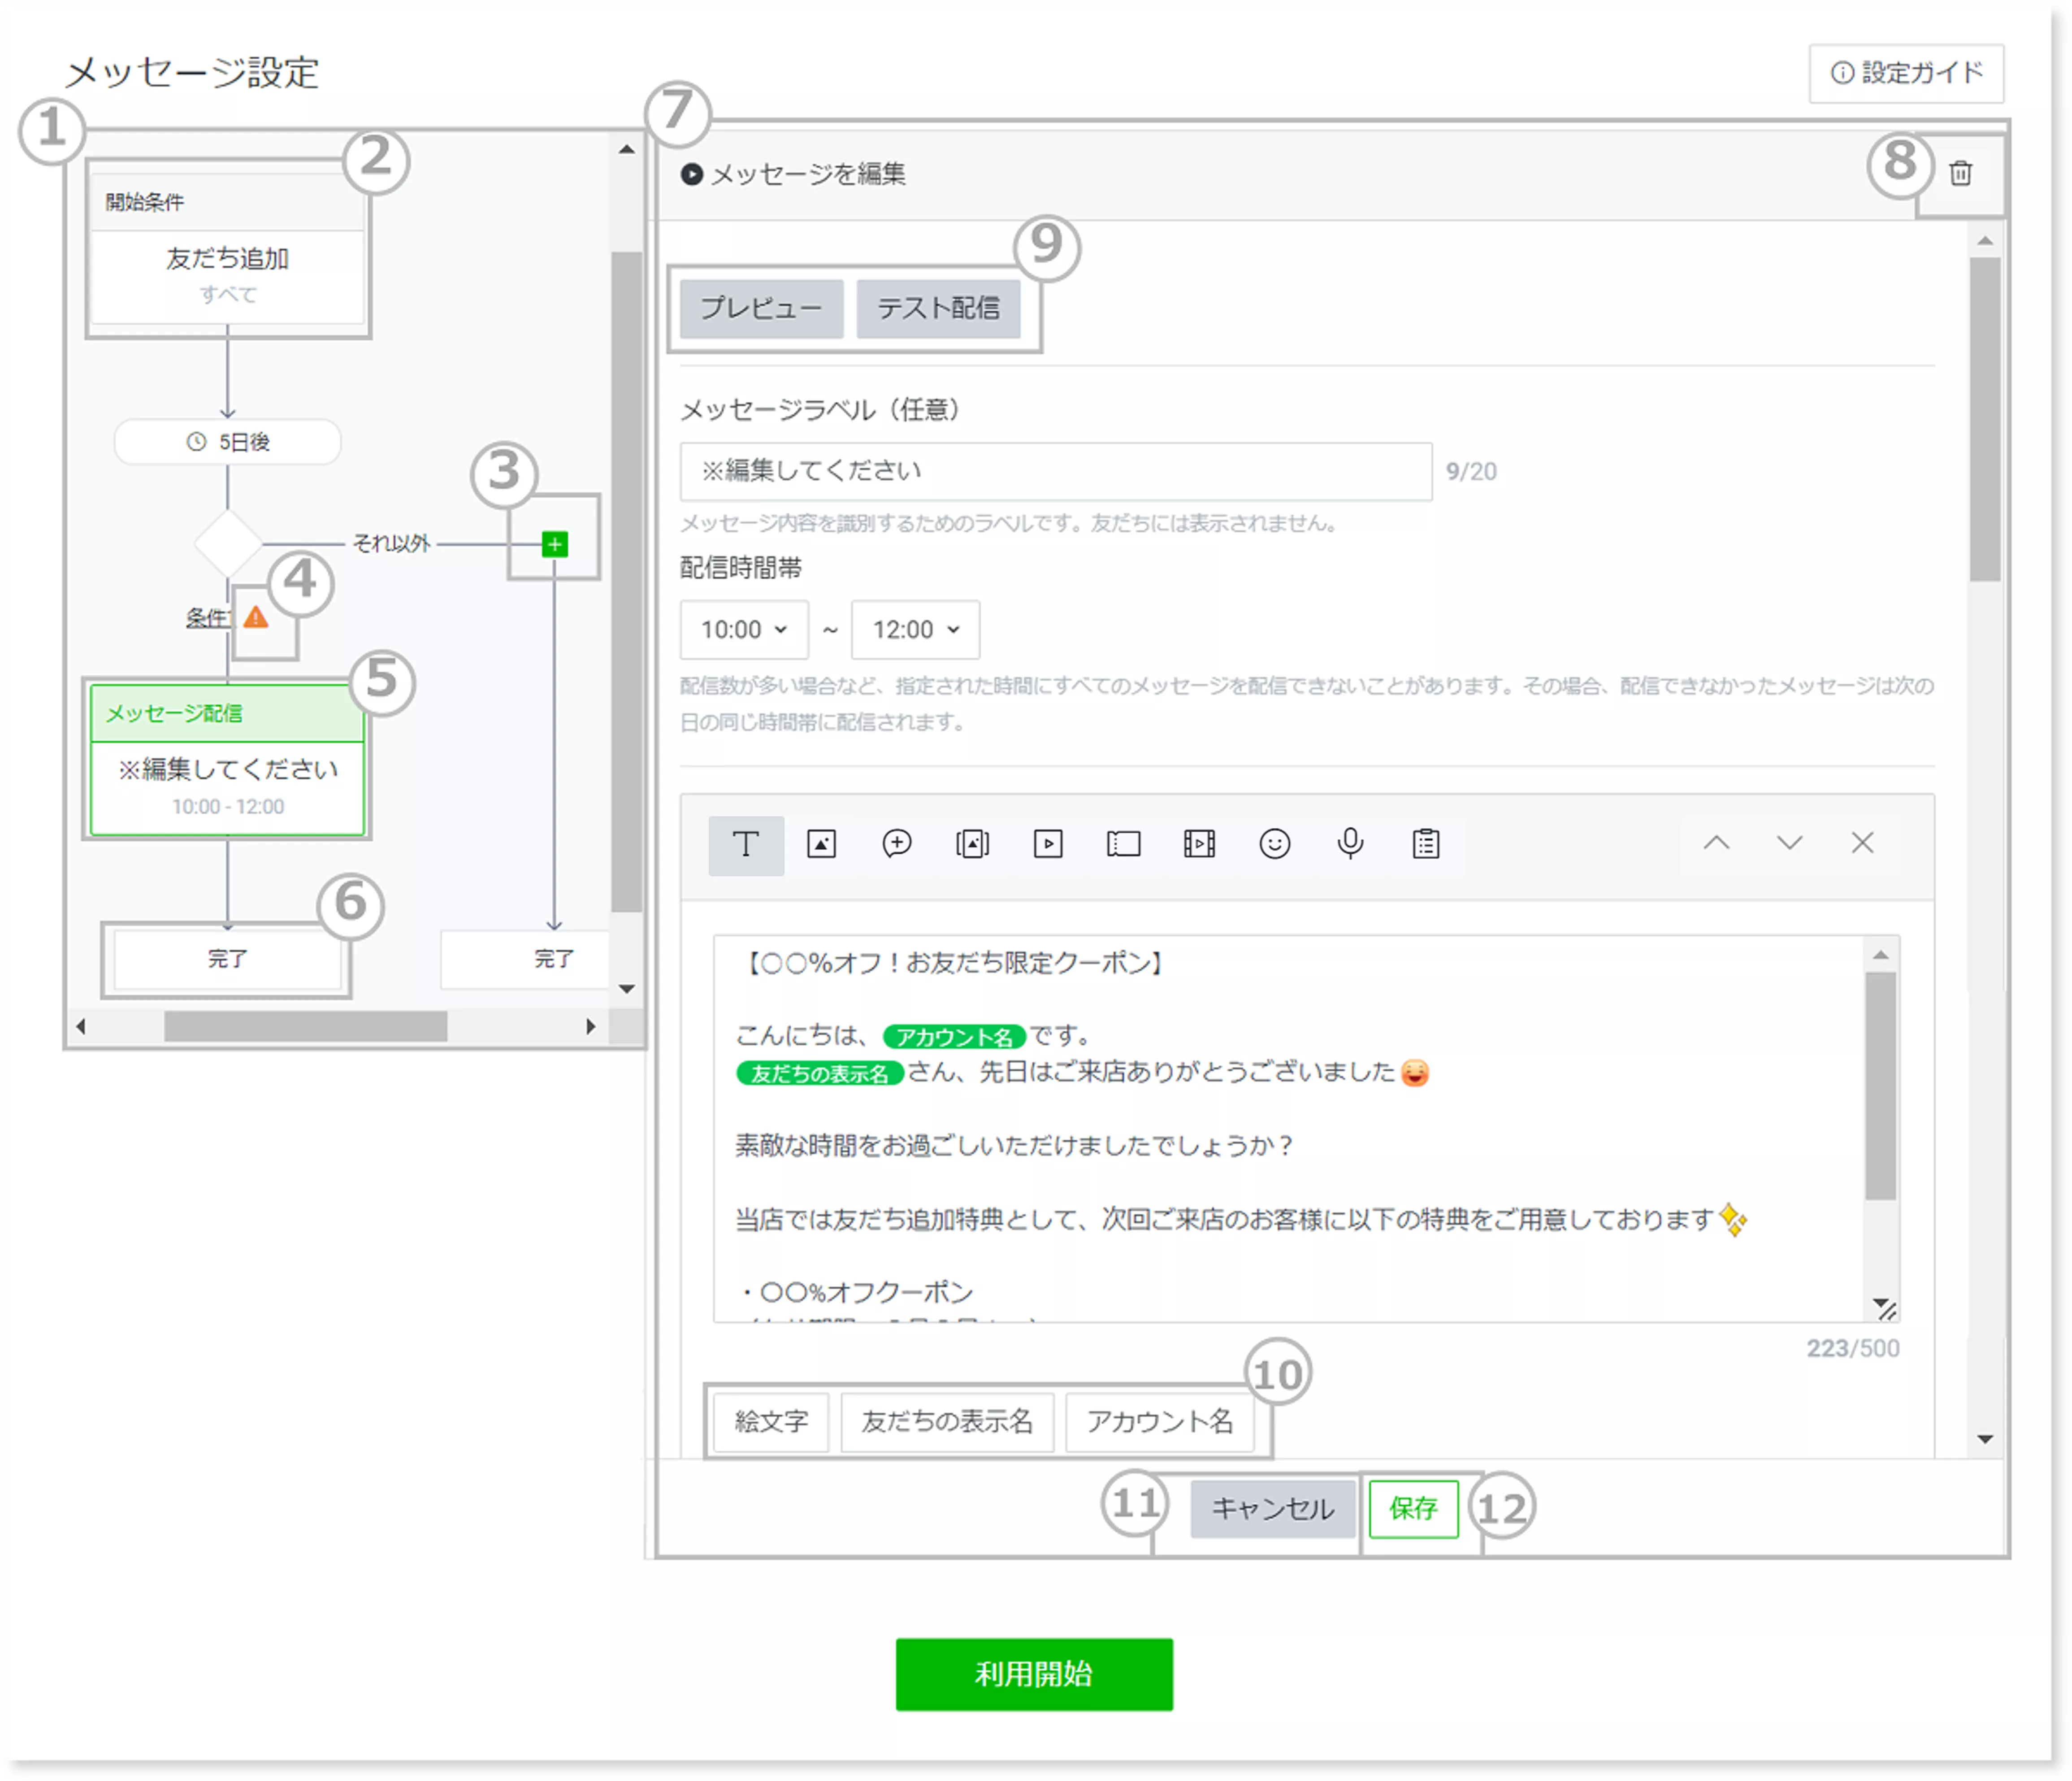Click the テスト配信 button
Image resolution: width=2072 pixels, height=1781 pixels.
[x=938, y=308]
